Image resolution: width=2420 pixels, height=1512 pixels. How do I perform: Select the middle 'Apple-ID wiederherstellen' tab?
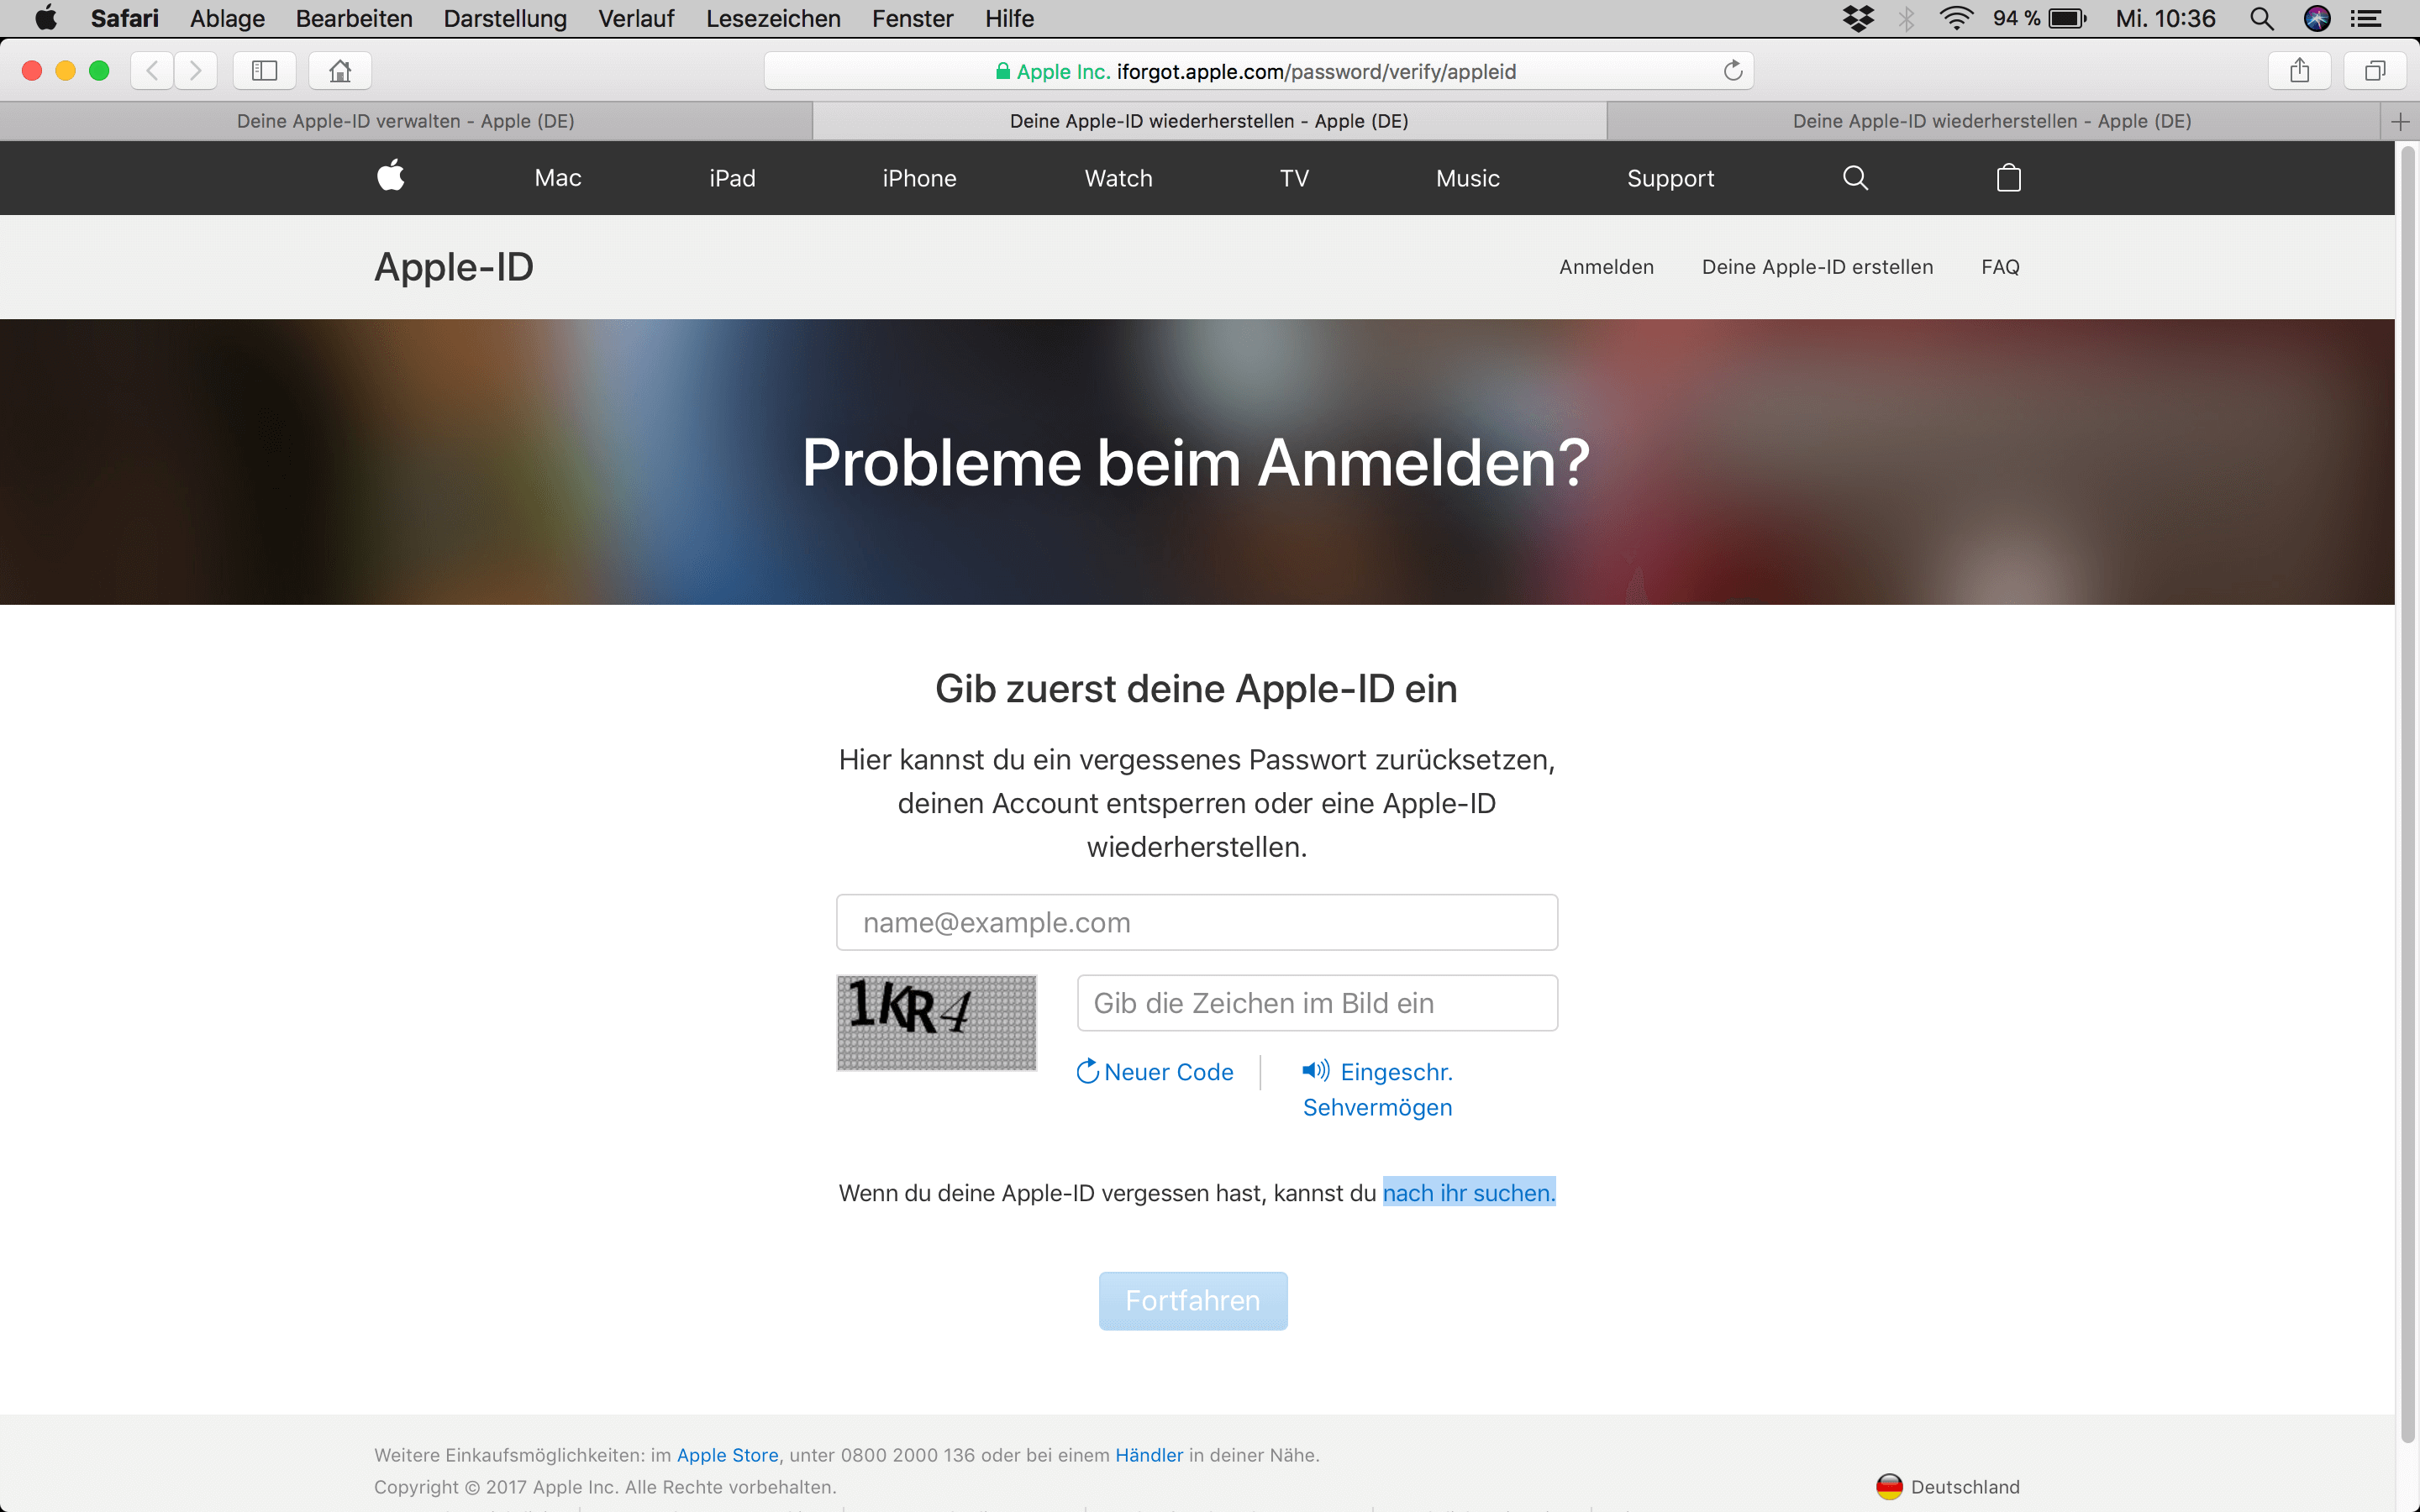[x=1209, y=121]
